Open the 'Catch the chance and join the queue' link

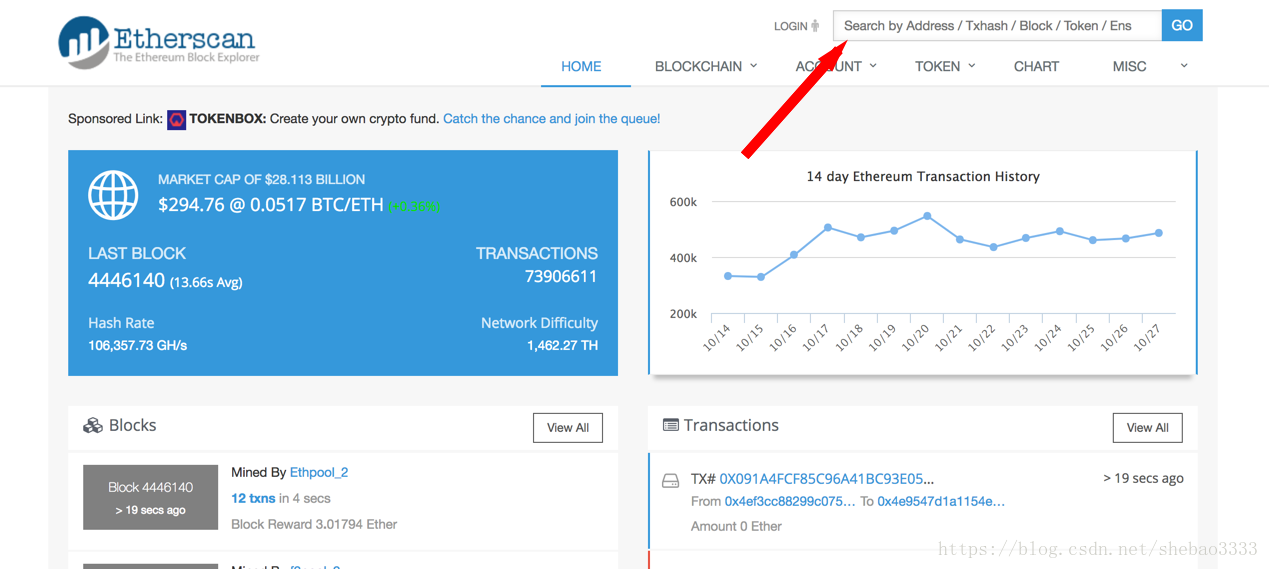(552, 118)
